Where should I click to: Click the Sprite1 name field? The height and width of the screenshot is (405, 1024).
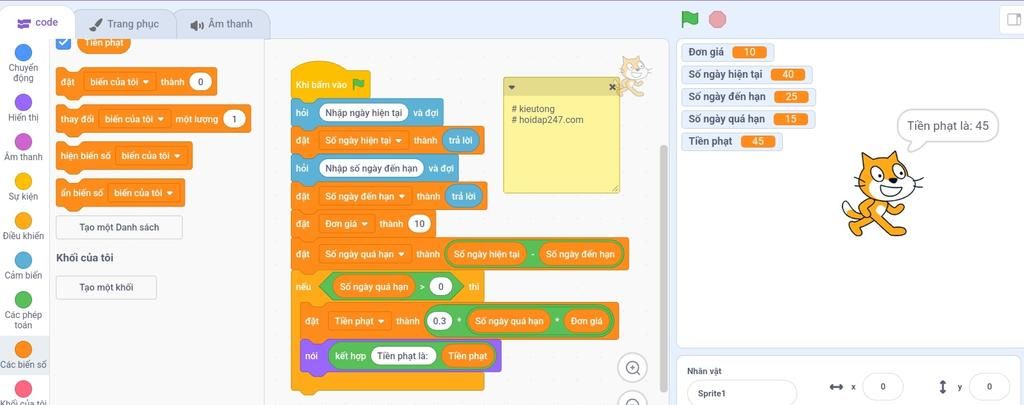741,393
